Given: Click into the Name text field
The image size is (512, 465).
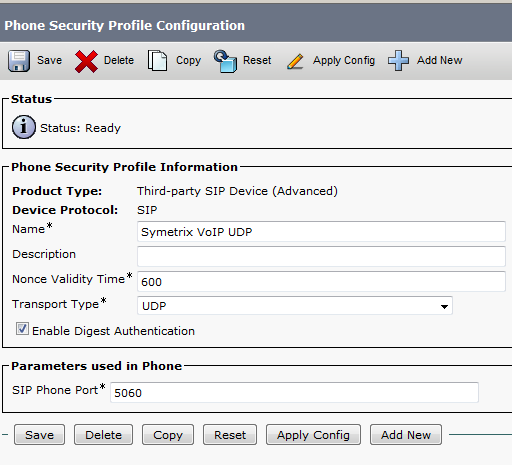Looking at the screenshot, I should [321, 231].
